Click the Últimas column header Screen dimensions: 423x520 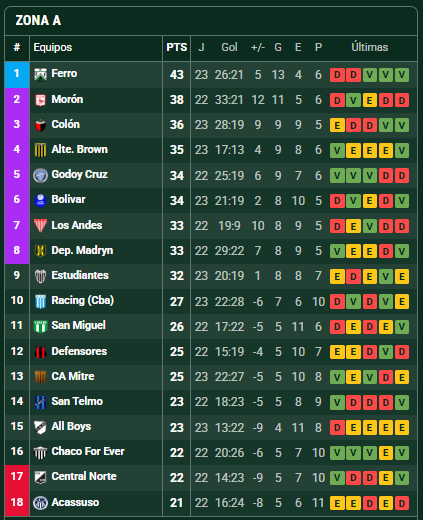click(x=370, y=47)
